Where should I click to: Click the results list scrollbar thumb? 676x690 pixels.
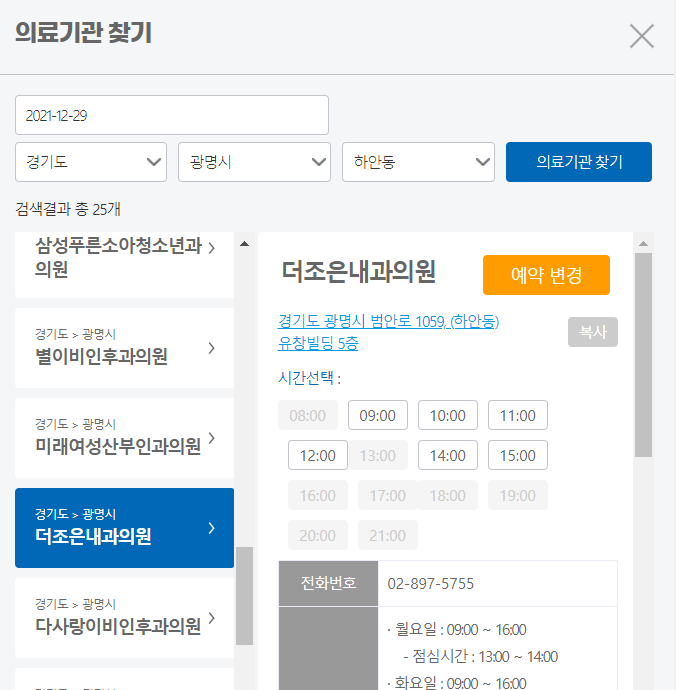(244, 596)
